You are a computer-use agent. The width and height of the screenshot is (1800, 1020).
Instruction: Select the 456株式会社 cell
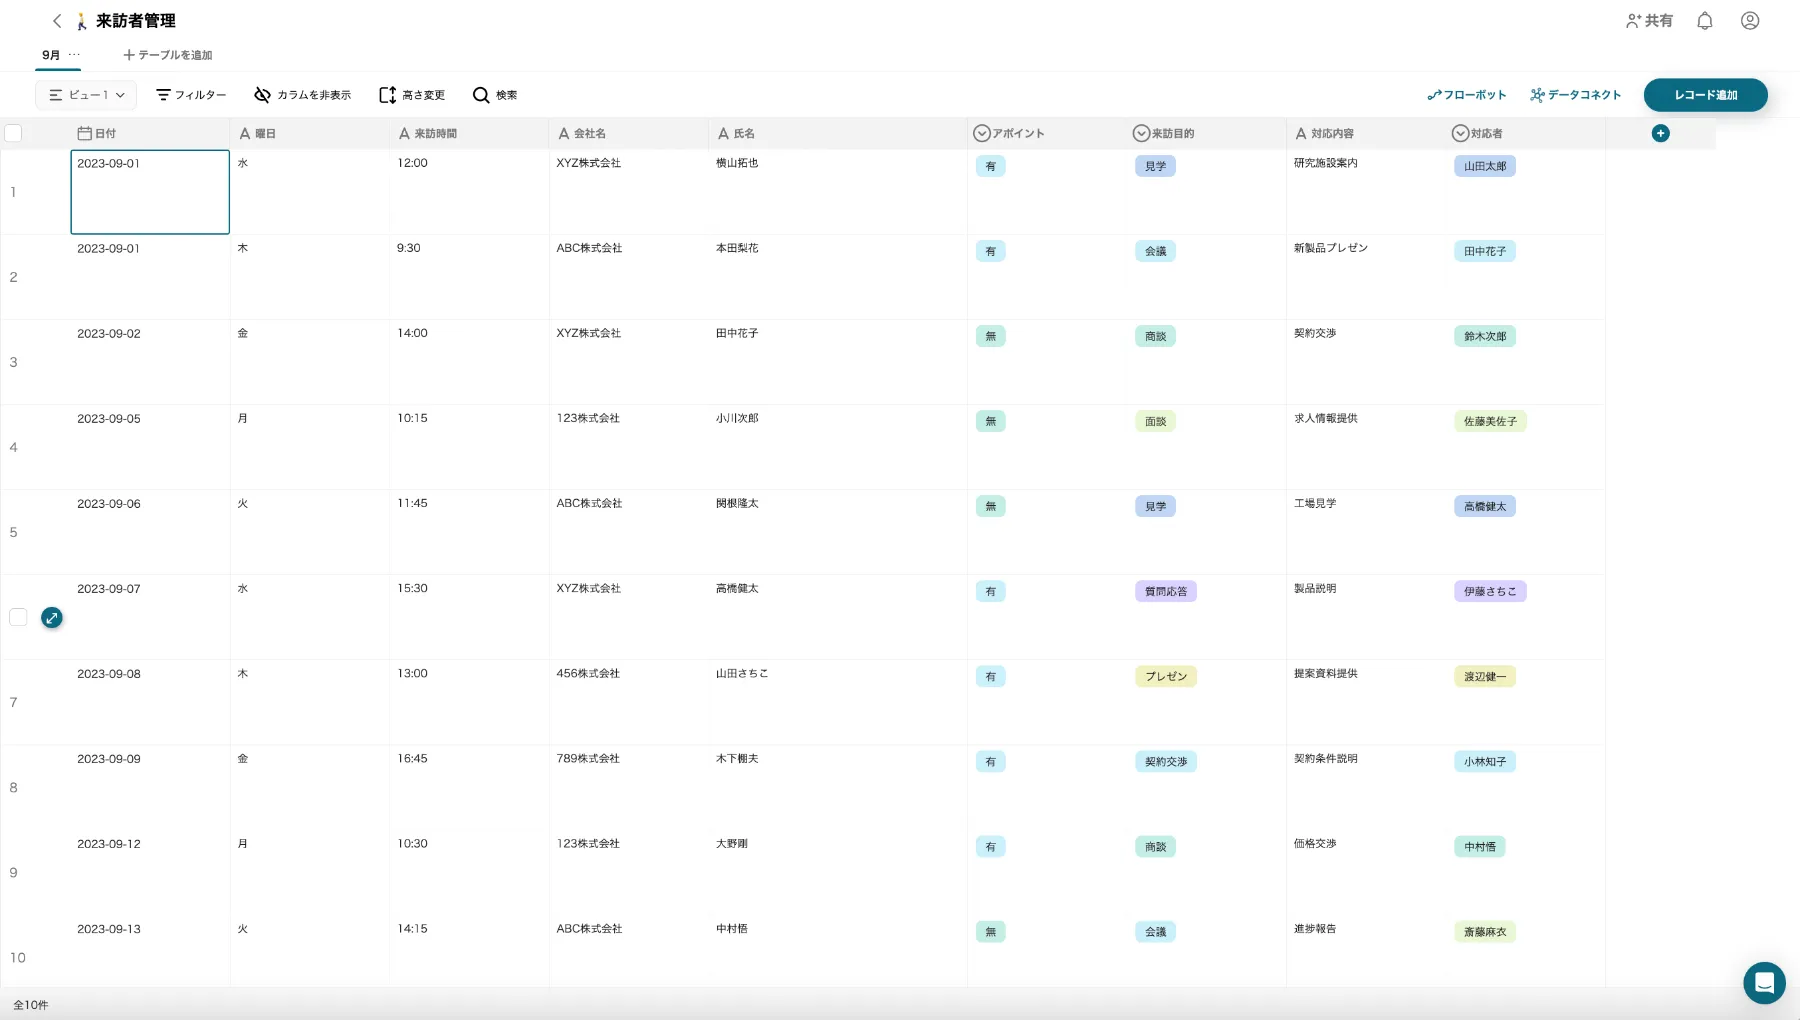click(x=629, y=702)
